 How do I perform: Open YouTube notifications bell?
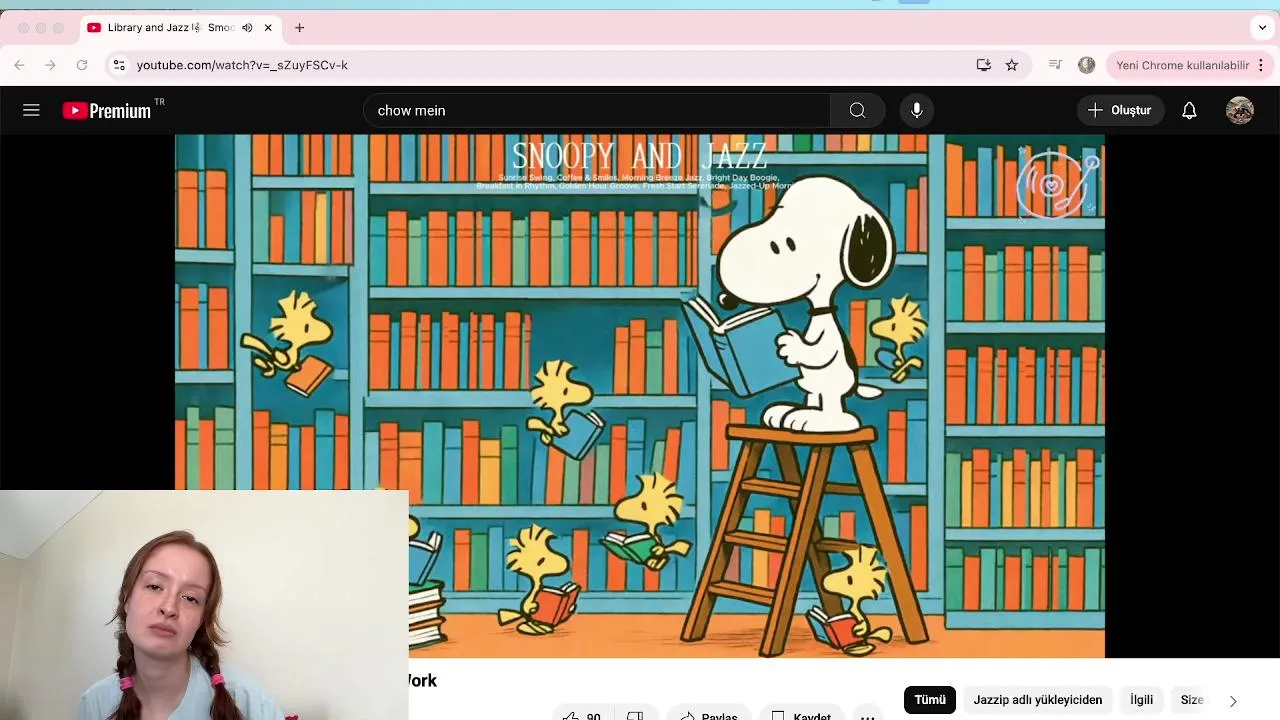(x=1189, y=110)
